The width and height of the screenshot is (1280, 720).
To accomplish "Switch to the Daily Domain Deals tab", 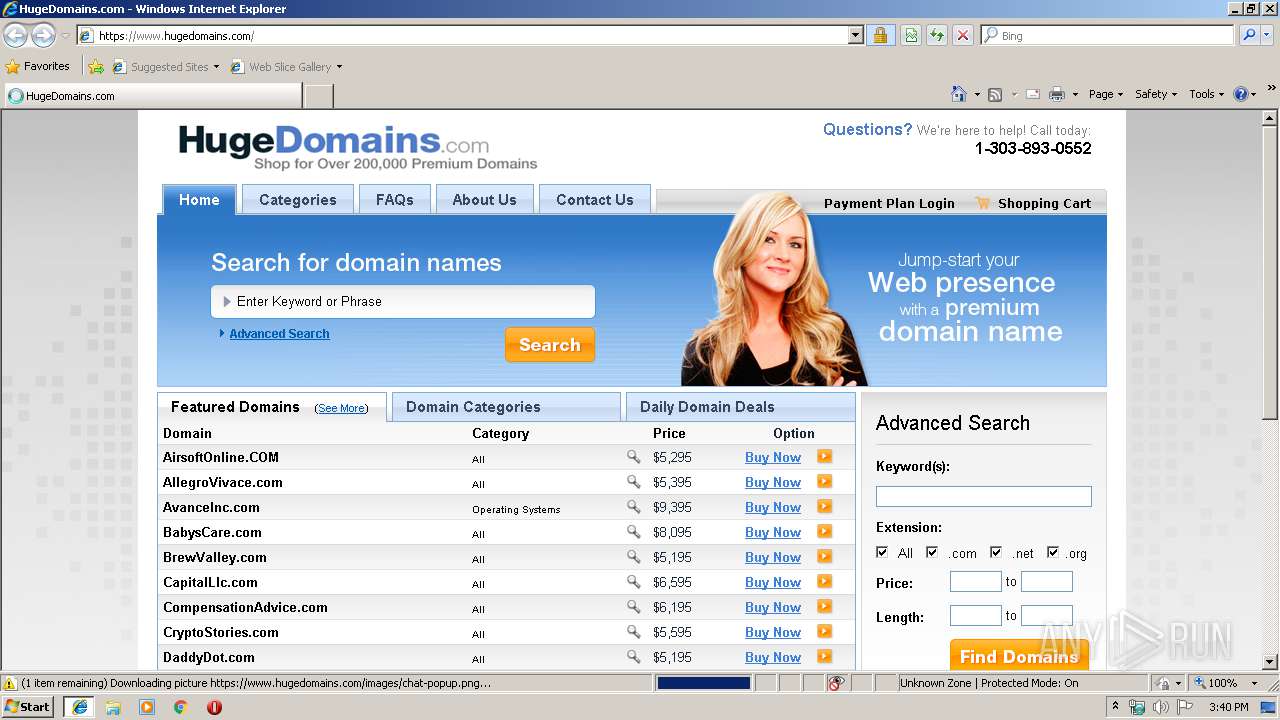I will coord(740,406).
